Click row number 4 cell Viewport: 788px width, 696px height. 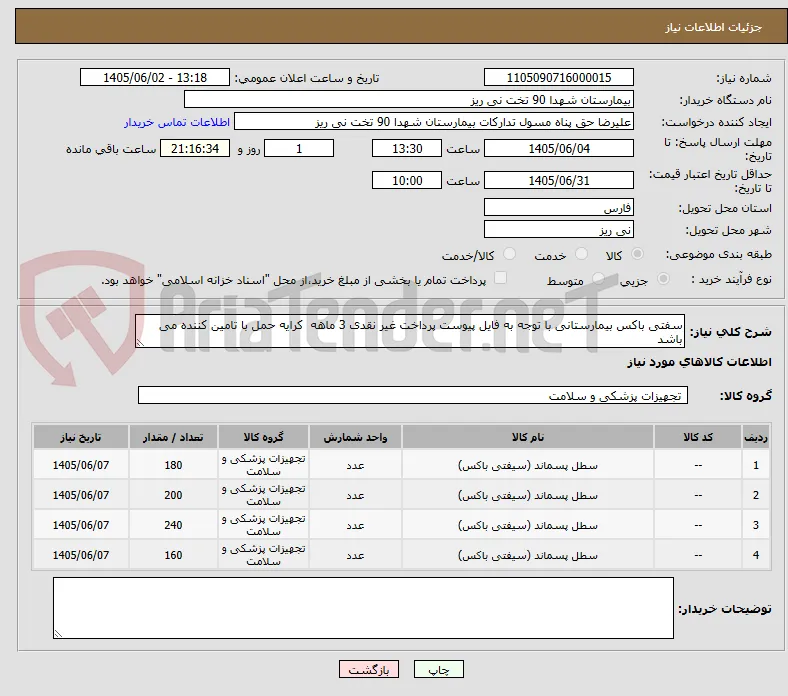(x=756, y=555)
